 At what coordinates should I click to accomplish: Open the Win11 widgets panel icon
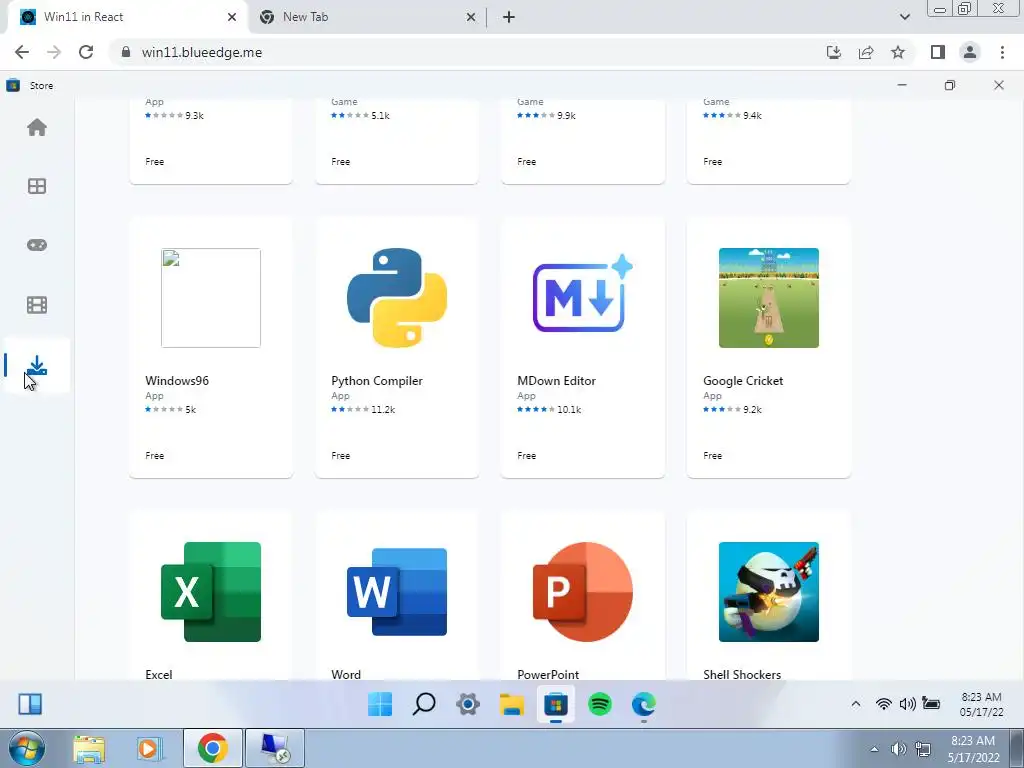[x=30, y=704]
